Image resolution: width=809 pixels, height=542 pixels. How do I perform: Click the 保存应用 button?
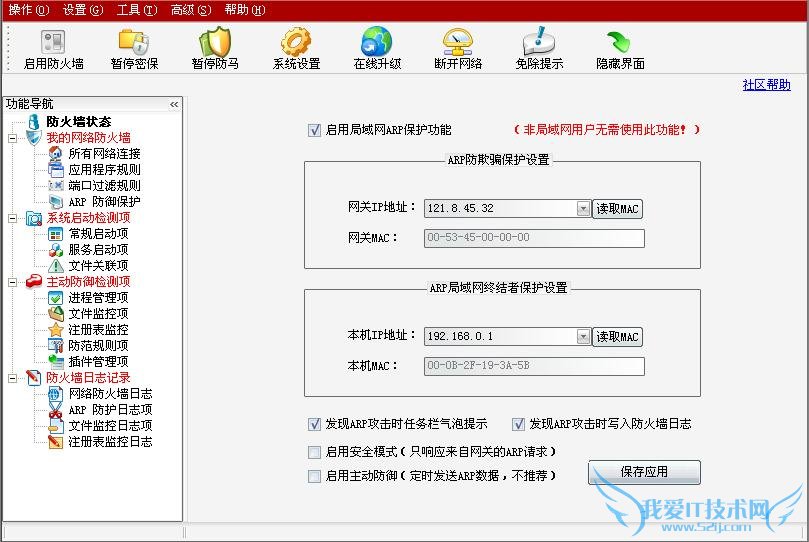pos(644,472)
